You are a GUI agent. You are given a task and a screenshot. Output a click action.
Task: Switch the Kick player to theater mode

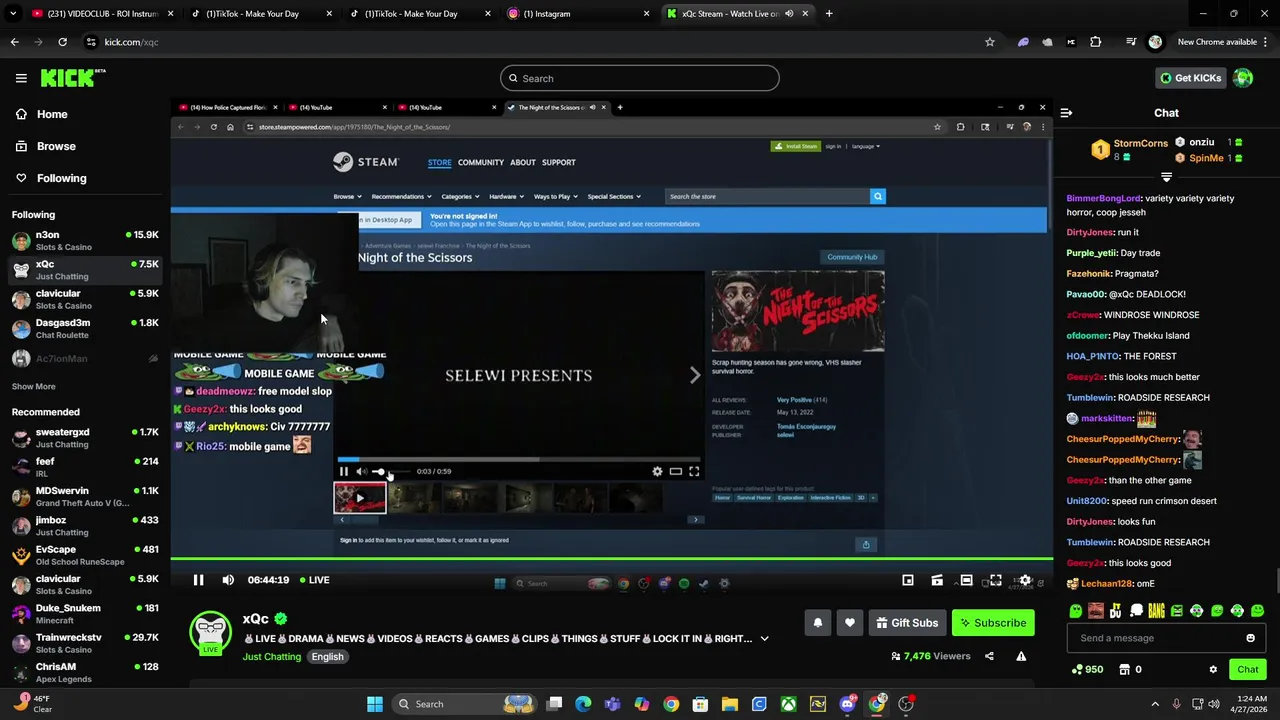[x=966, y=580]
